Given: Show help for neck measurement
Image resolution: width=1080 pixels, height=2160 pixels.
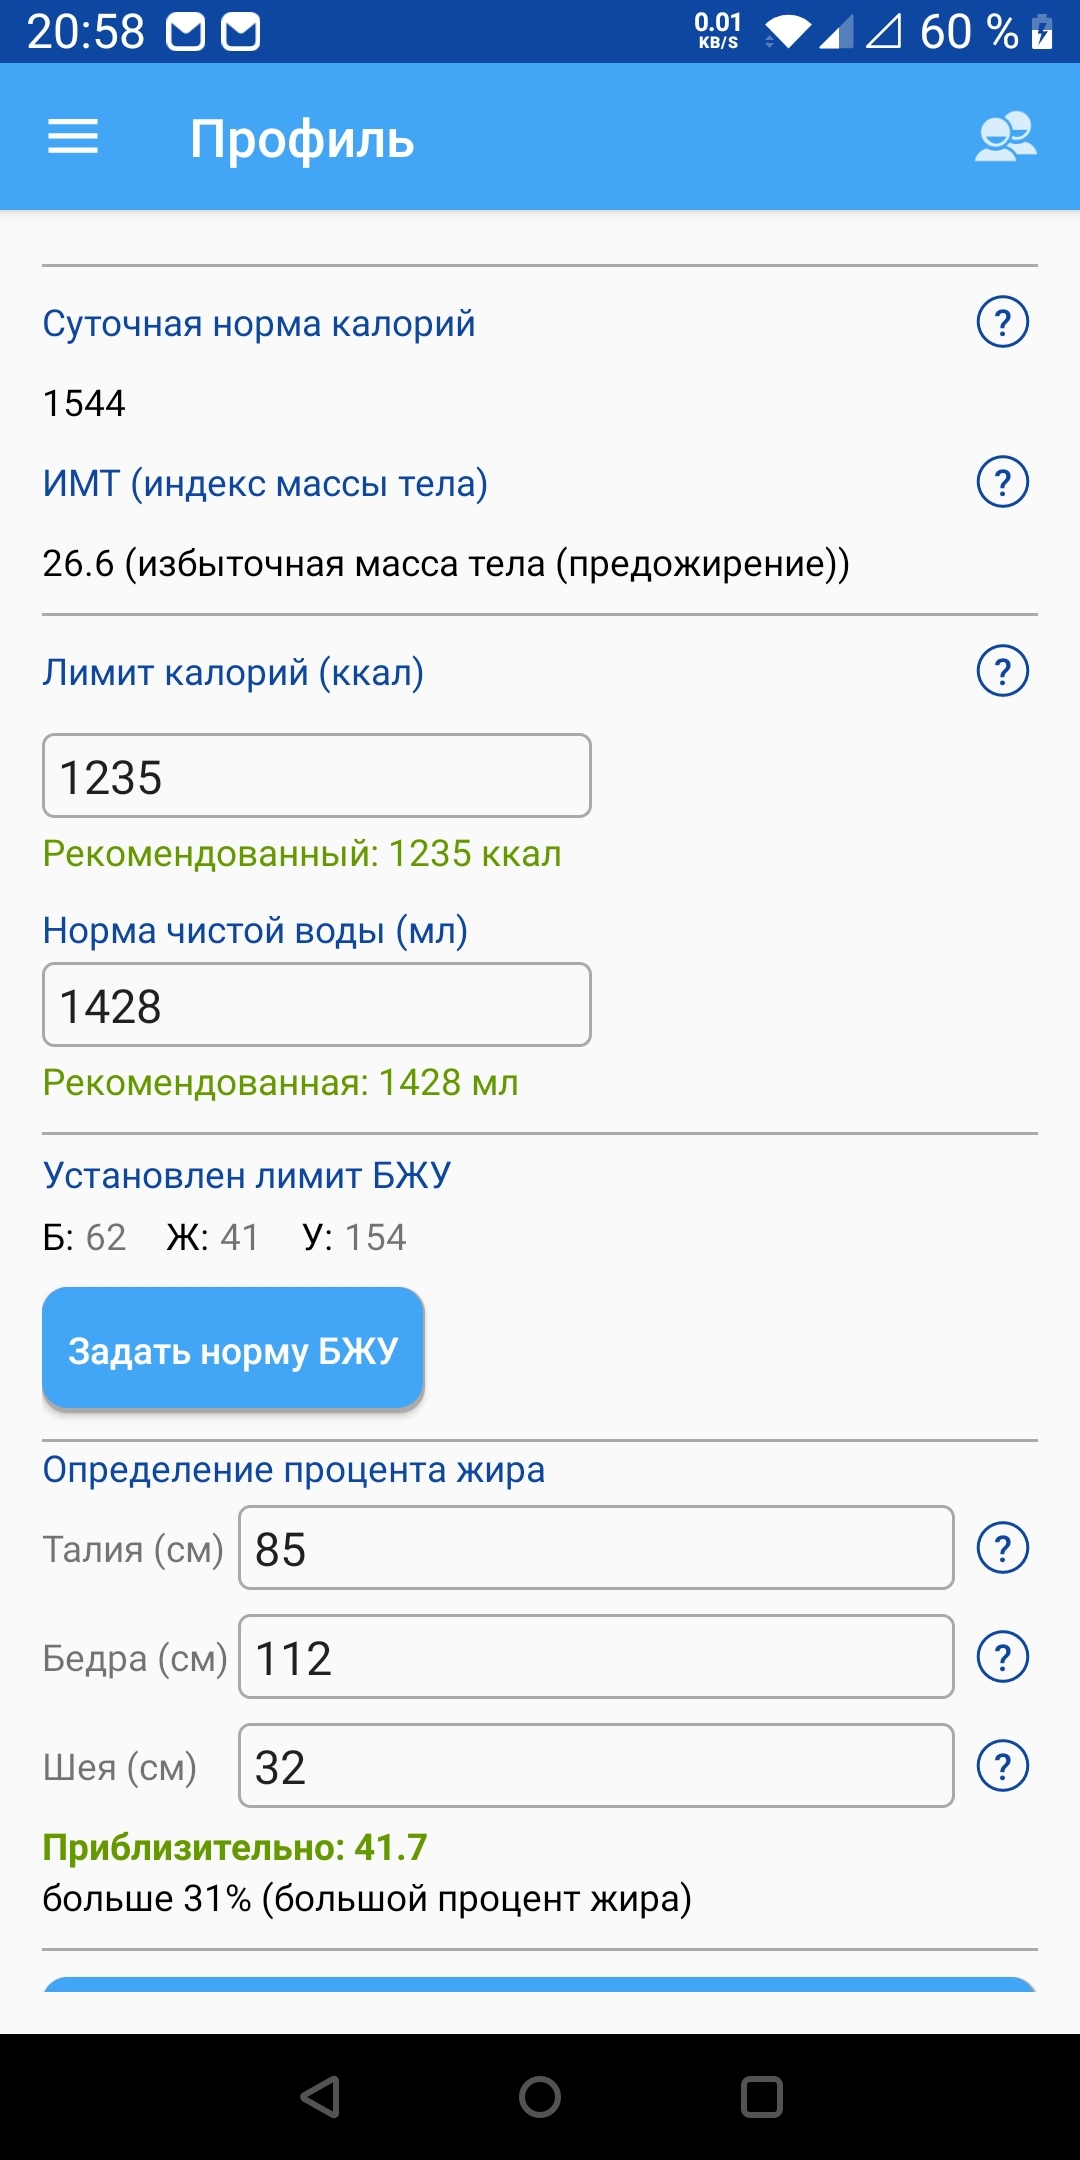Looking at the screenshot, I should coord(1002,1766).
